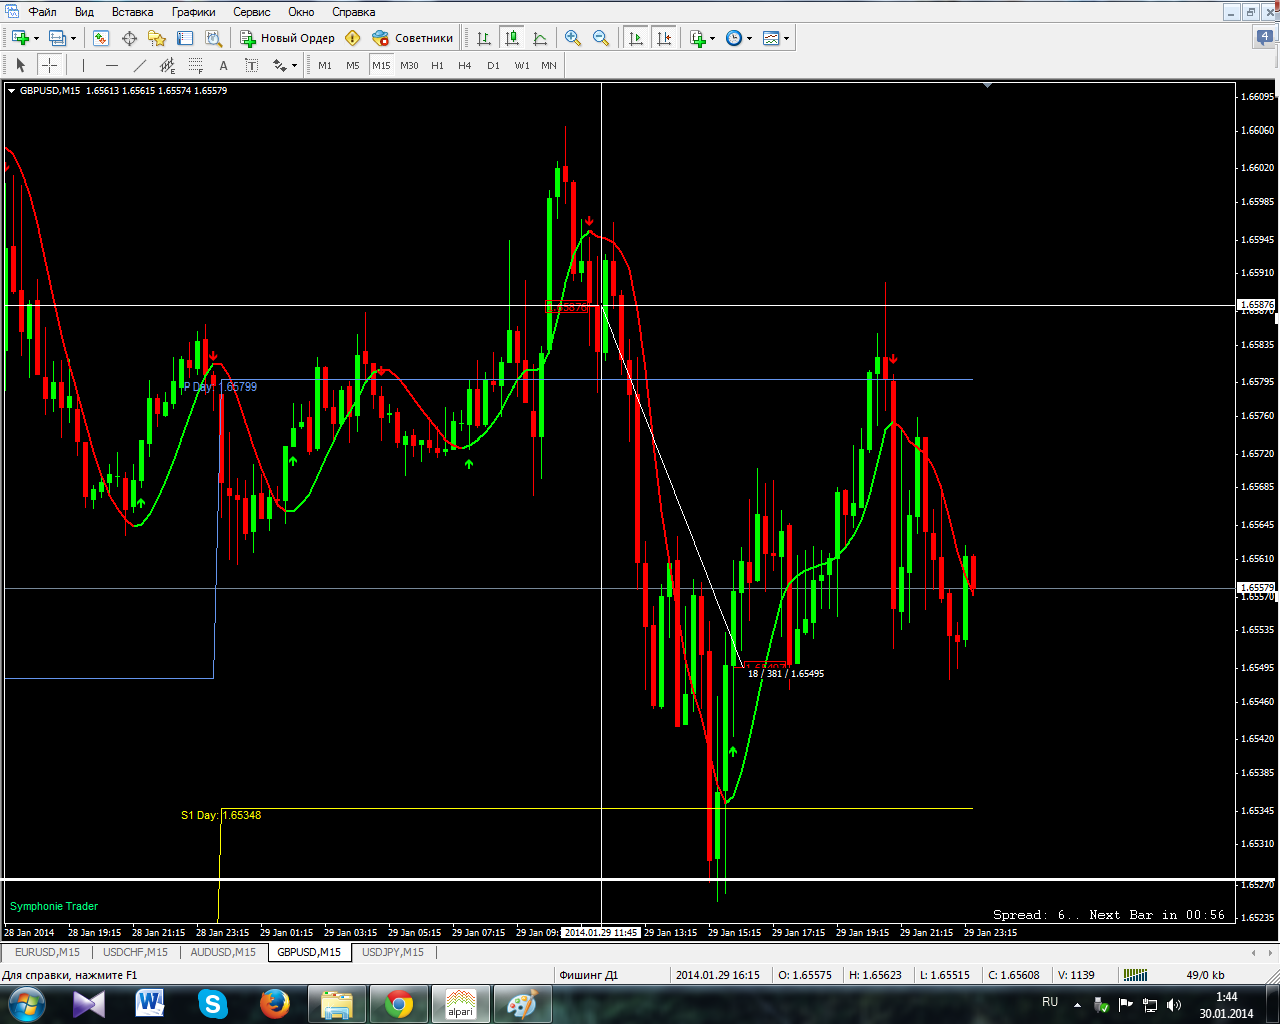The image size is (1280, 1026).
Task: Toggle the Советники expert advisors button
Action: tap(412, 38)
